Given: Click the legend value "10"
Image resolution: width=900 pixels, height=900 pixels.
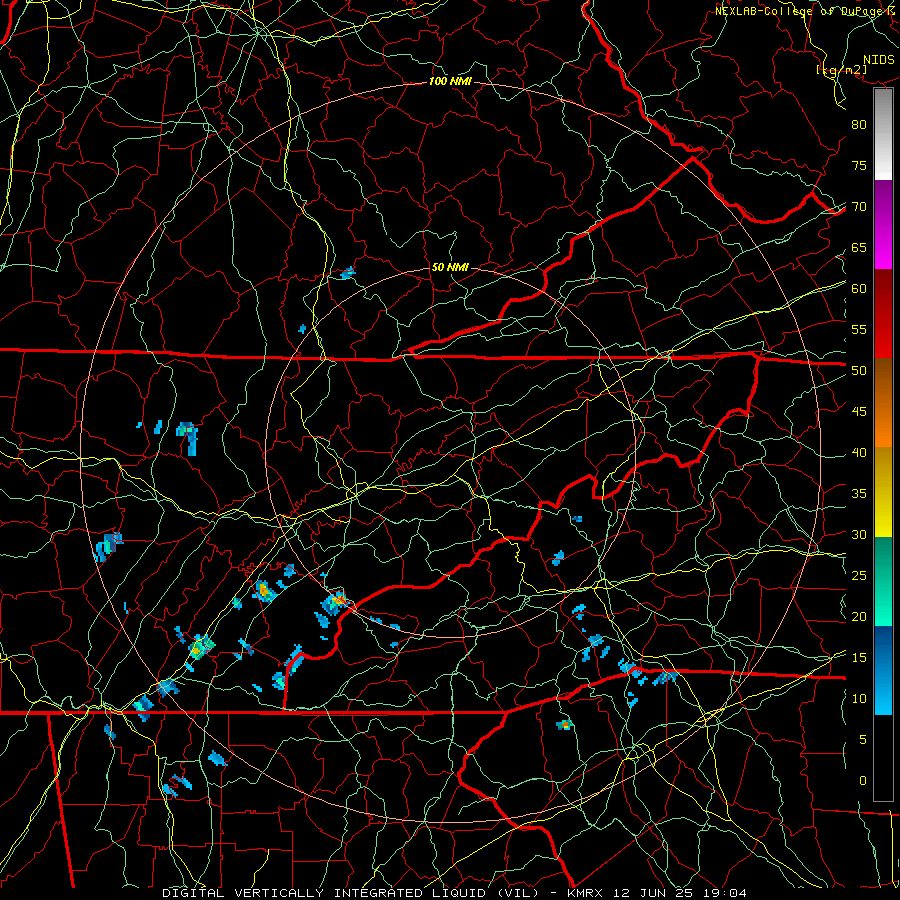Looking at the screenshot, I should click(x=859, y=699).
